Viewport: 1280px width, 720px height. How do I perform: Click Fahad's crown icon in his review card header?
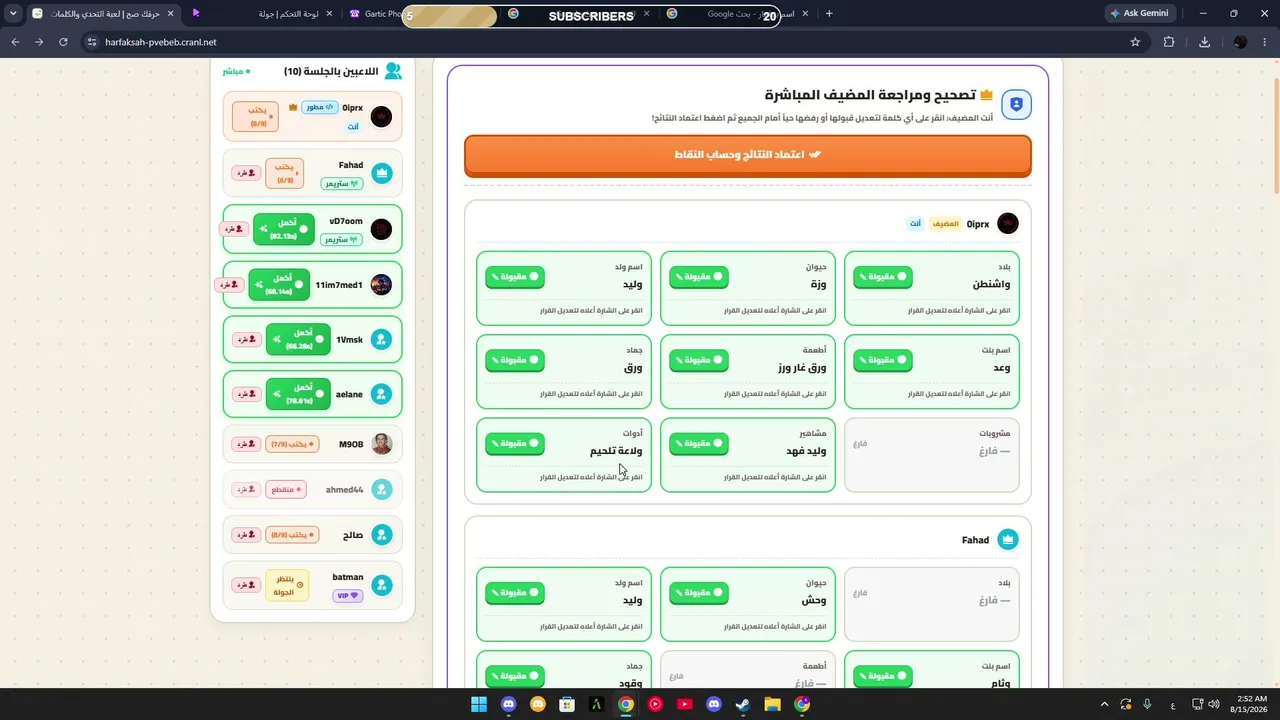(x=1008, y=540)
